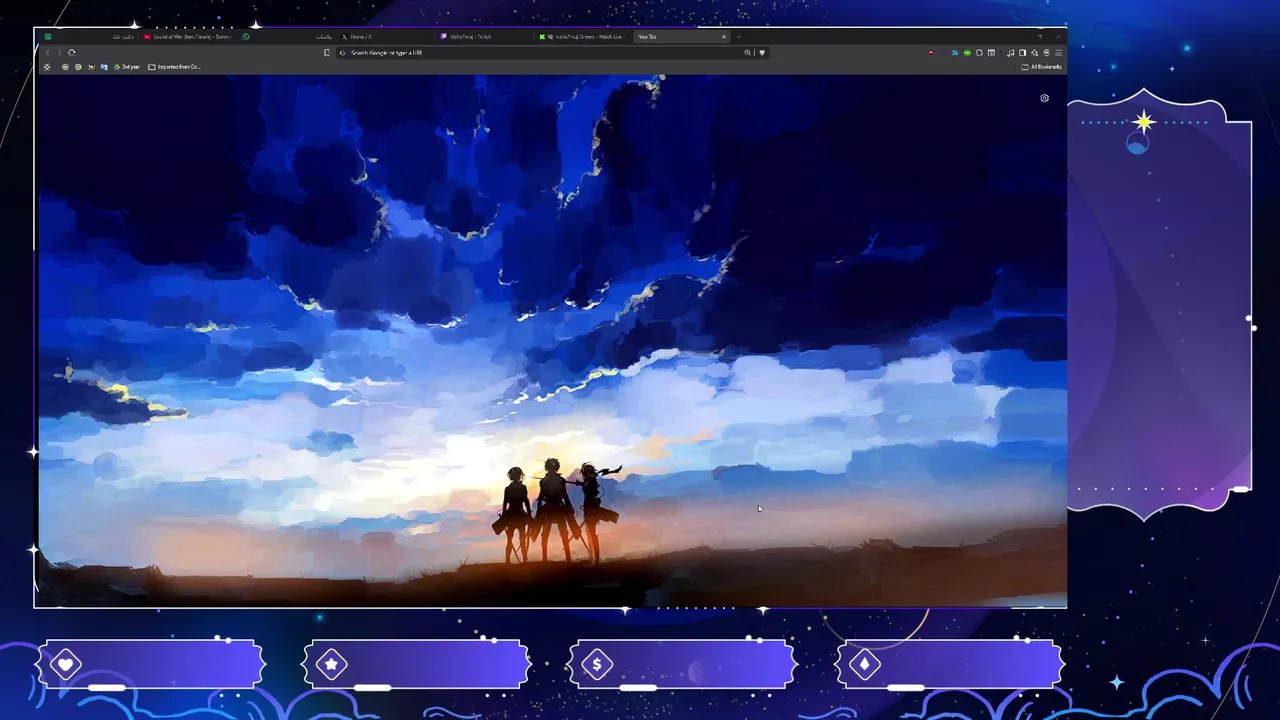
Task: Select the pinned green tab at far left
Action: tap(48, 37)
